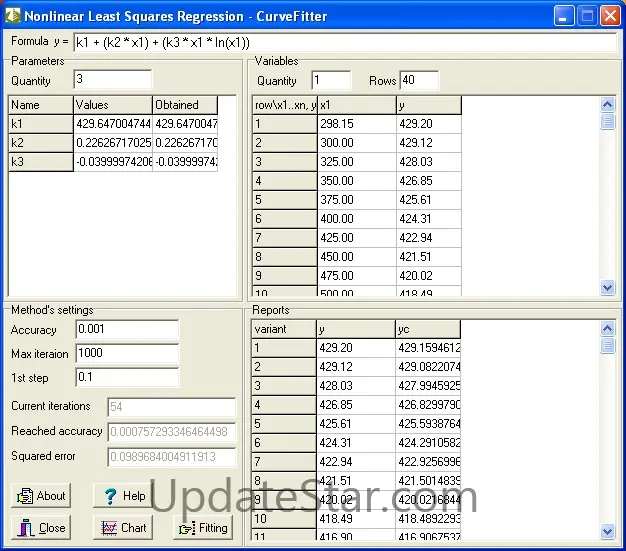The height and width of the screenshot is (551, 626).
Task: Select the 1st step field
Action: pos(126,377)
